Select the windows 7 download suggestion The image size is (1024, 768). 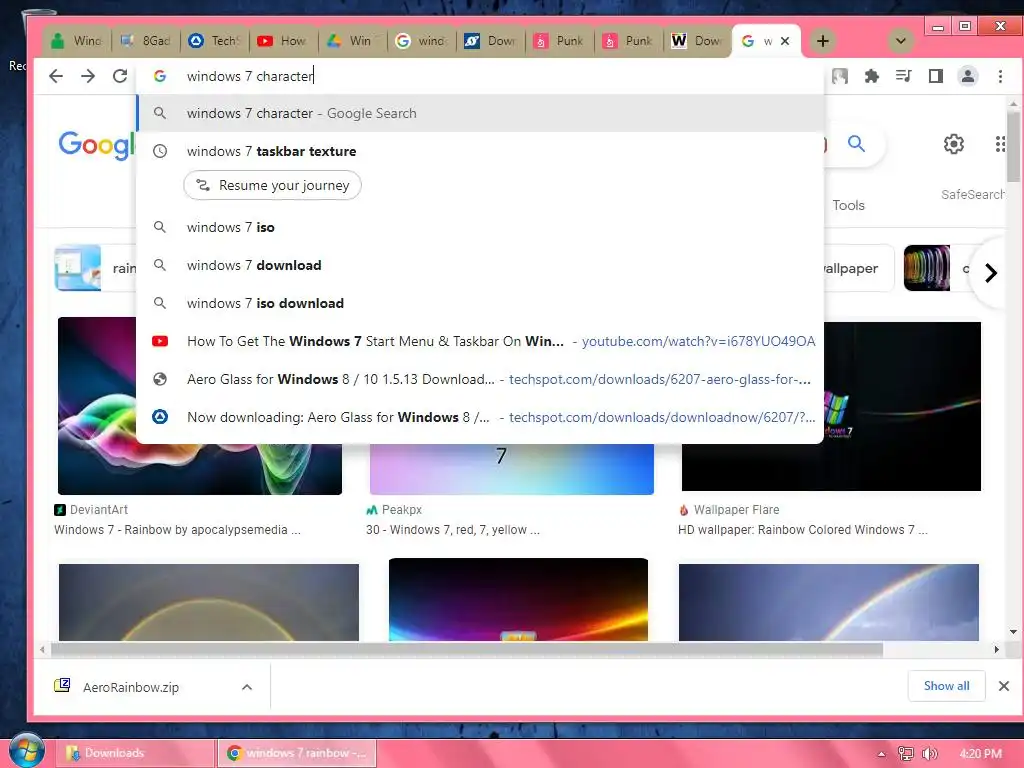click(480, 265)
